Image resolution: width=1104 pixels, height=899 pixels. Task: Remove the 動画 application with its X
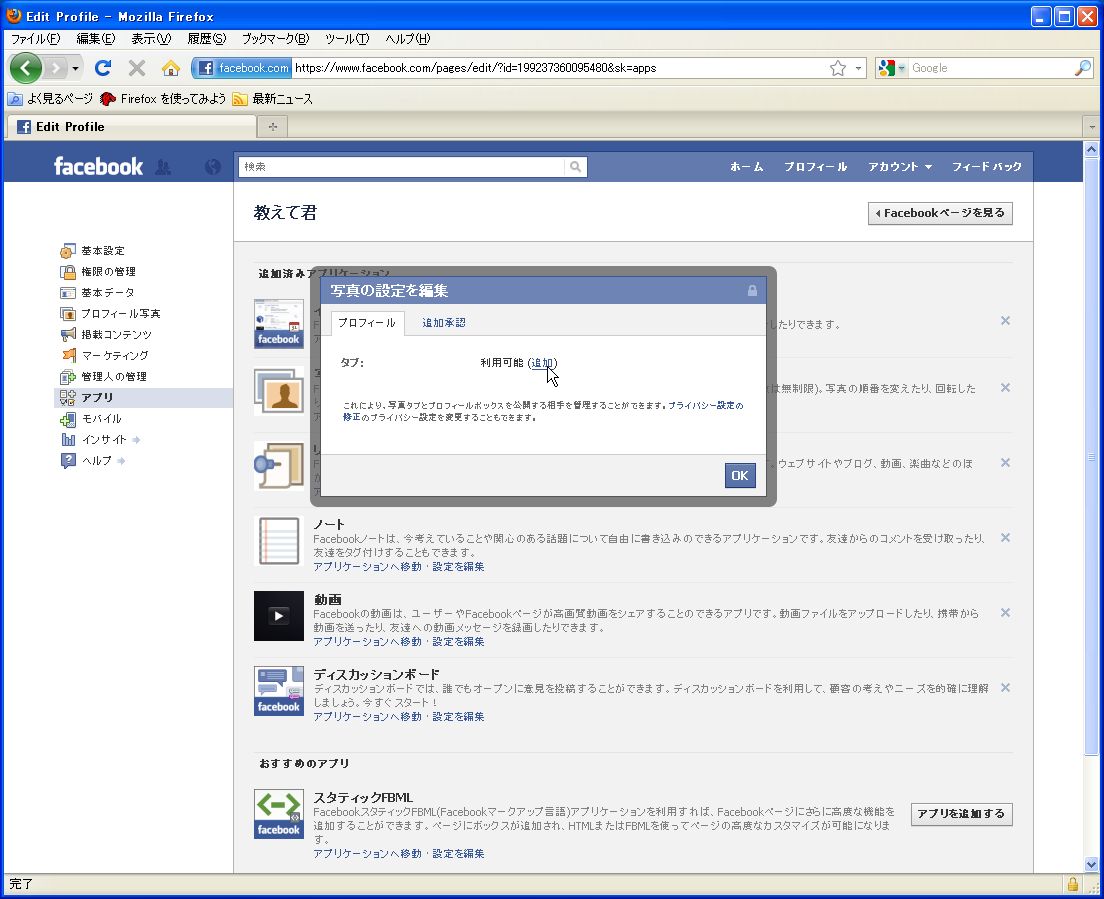point(1005,612)
